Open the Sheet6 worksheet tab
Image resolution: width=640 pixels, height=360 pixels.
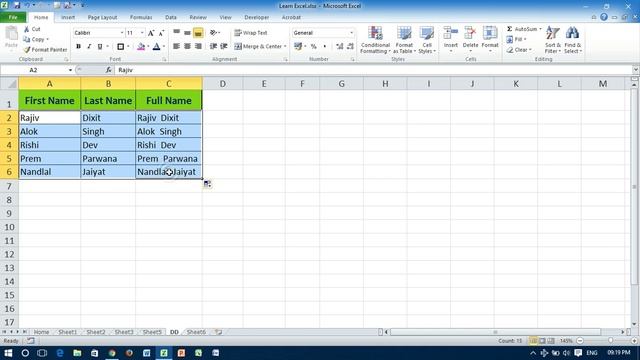coord(196,332)
